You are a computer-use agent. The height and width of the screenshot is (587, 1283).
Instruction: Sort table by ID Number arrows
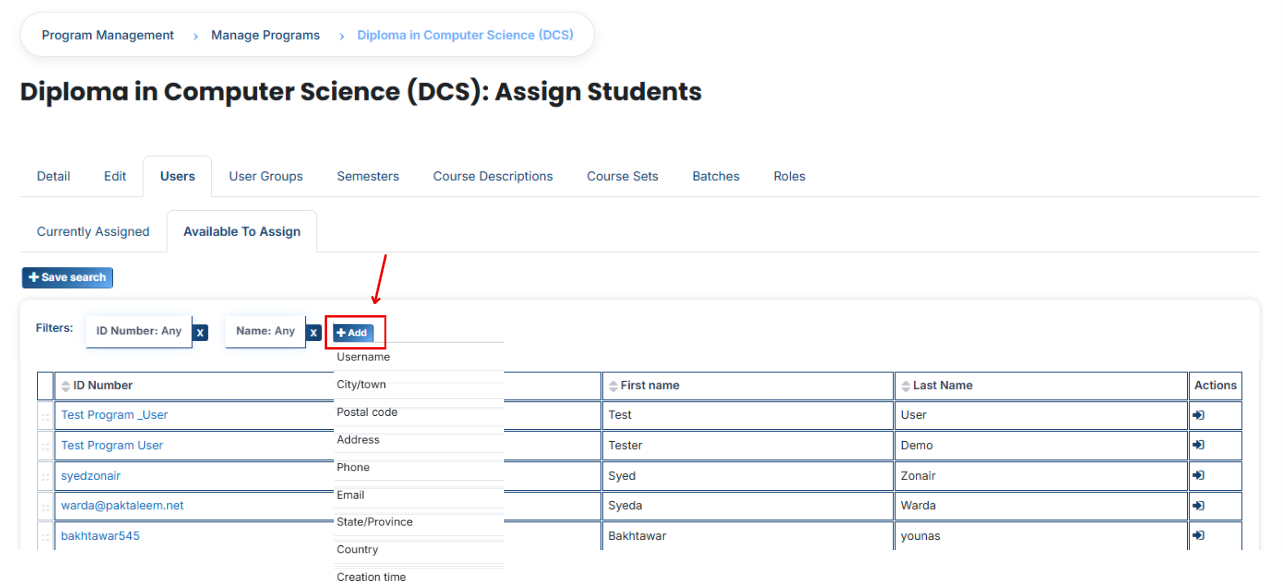[x=66, y=386]
